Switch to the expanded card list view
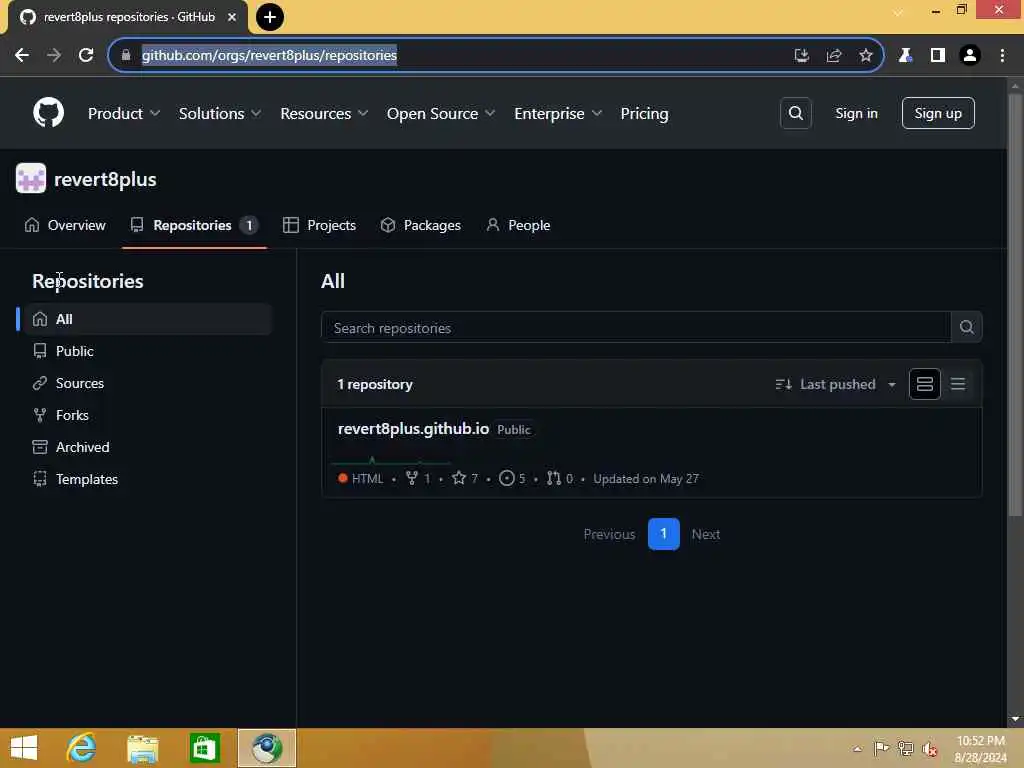The height and width of the screenshot is (768, 1024). pos(924,384)
